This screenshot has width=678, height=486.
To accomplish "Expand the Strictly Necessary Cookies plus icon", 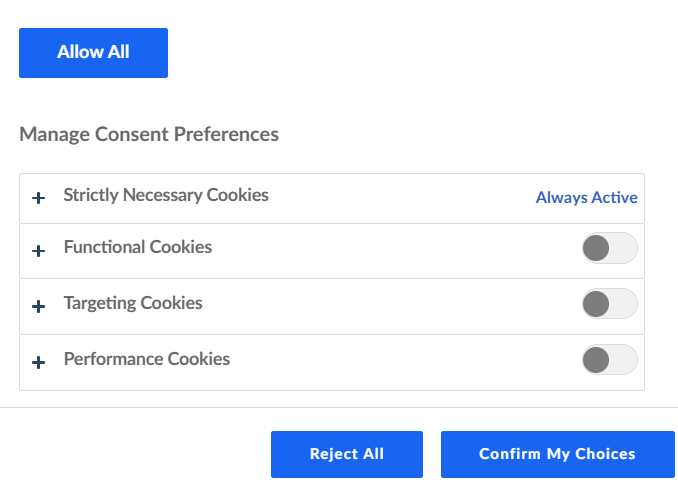I will click(x=39, y=198).
